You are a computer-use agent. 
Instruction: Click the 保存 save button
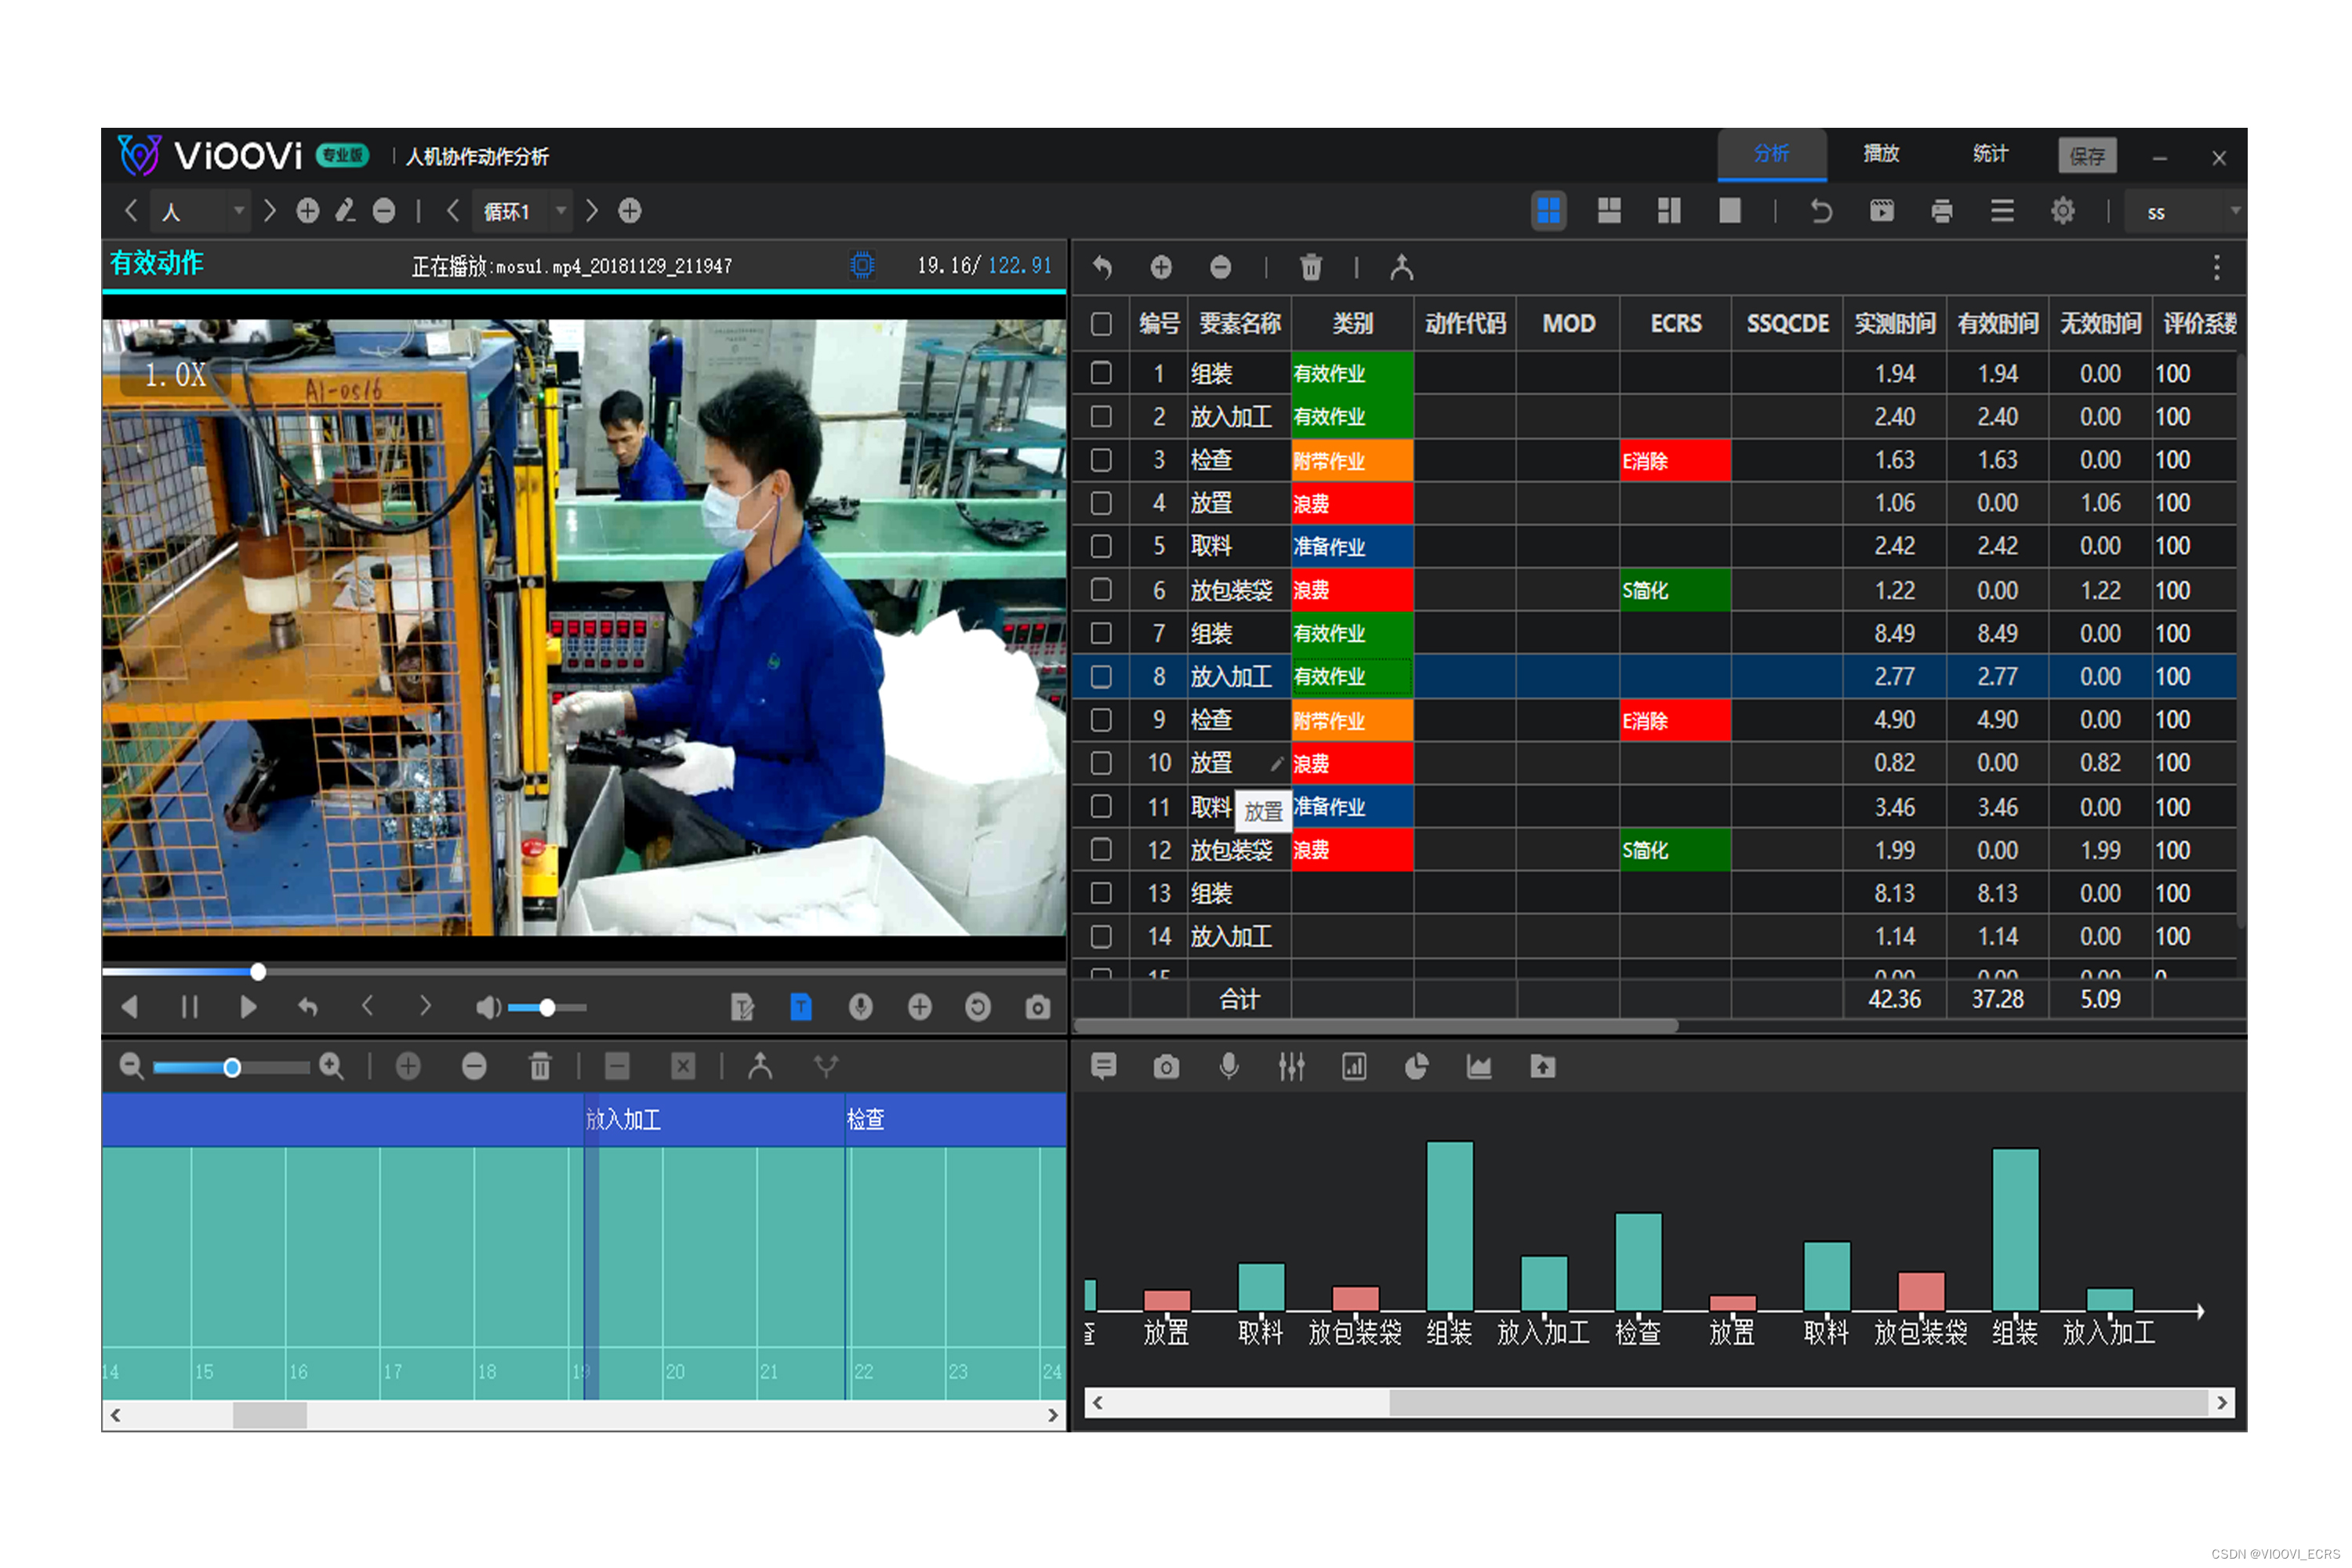pos(2086,156)
